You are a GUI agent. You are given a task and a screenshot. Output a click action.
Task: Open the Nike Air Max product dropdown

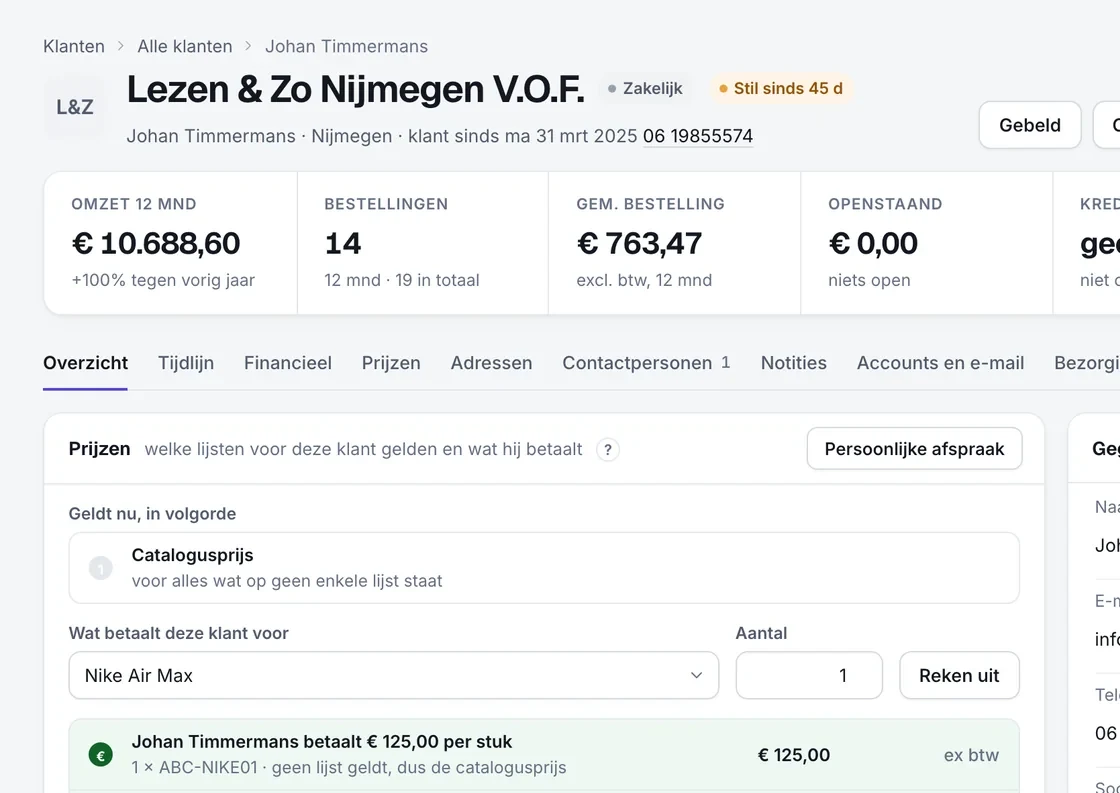394,675
